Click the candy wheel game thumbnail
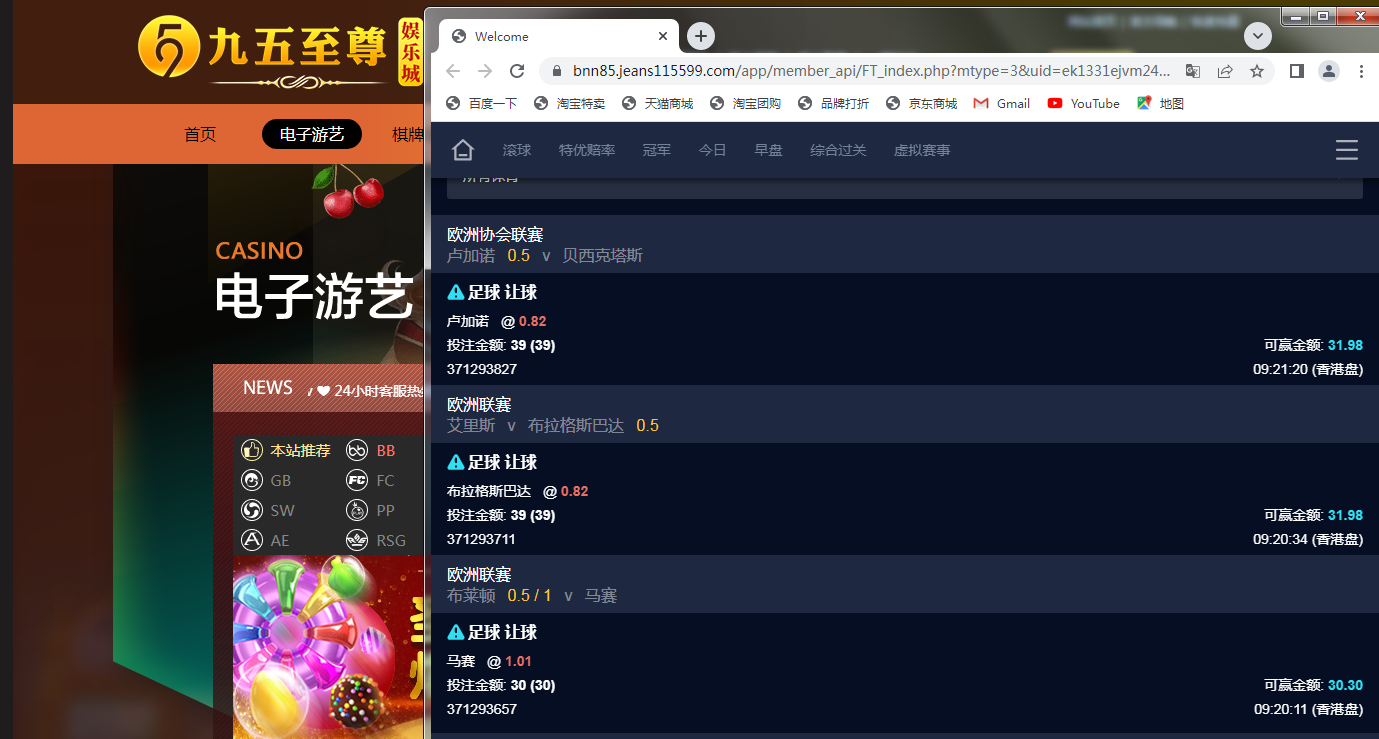Screen dimensions: 1379x739 click(328, 647)
